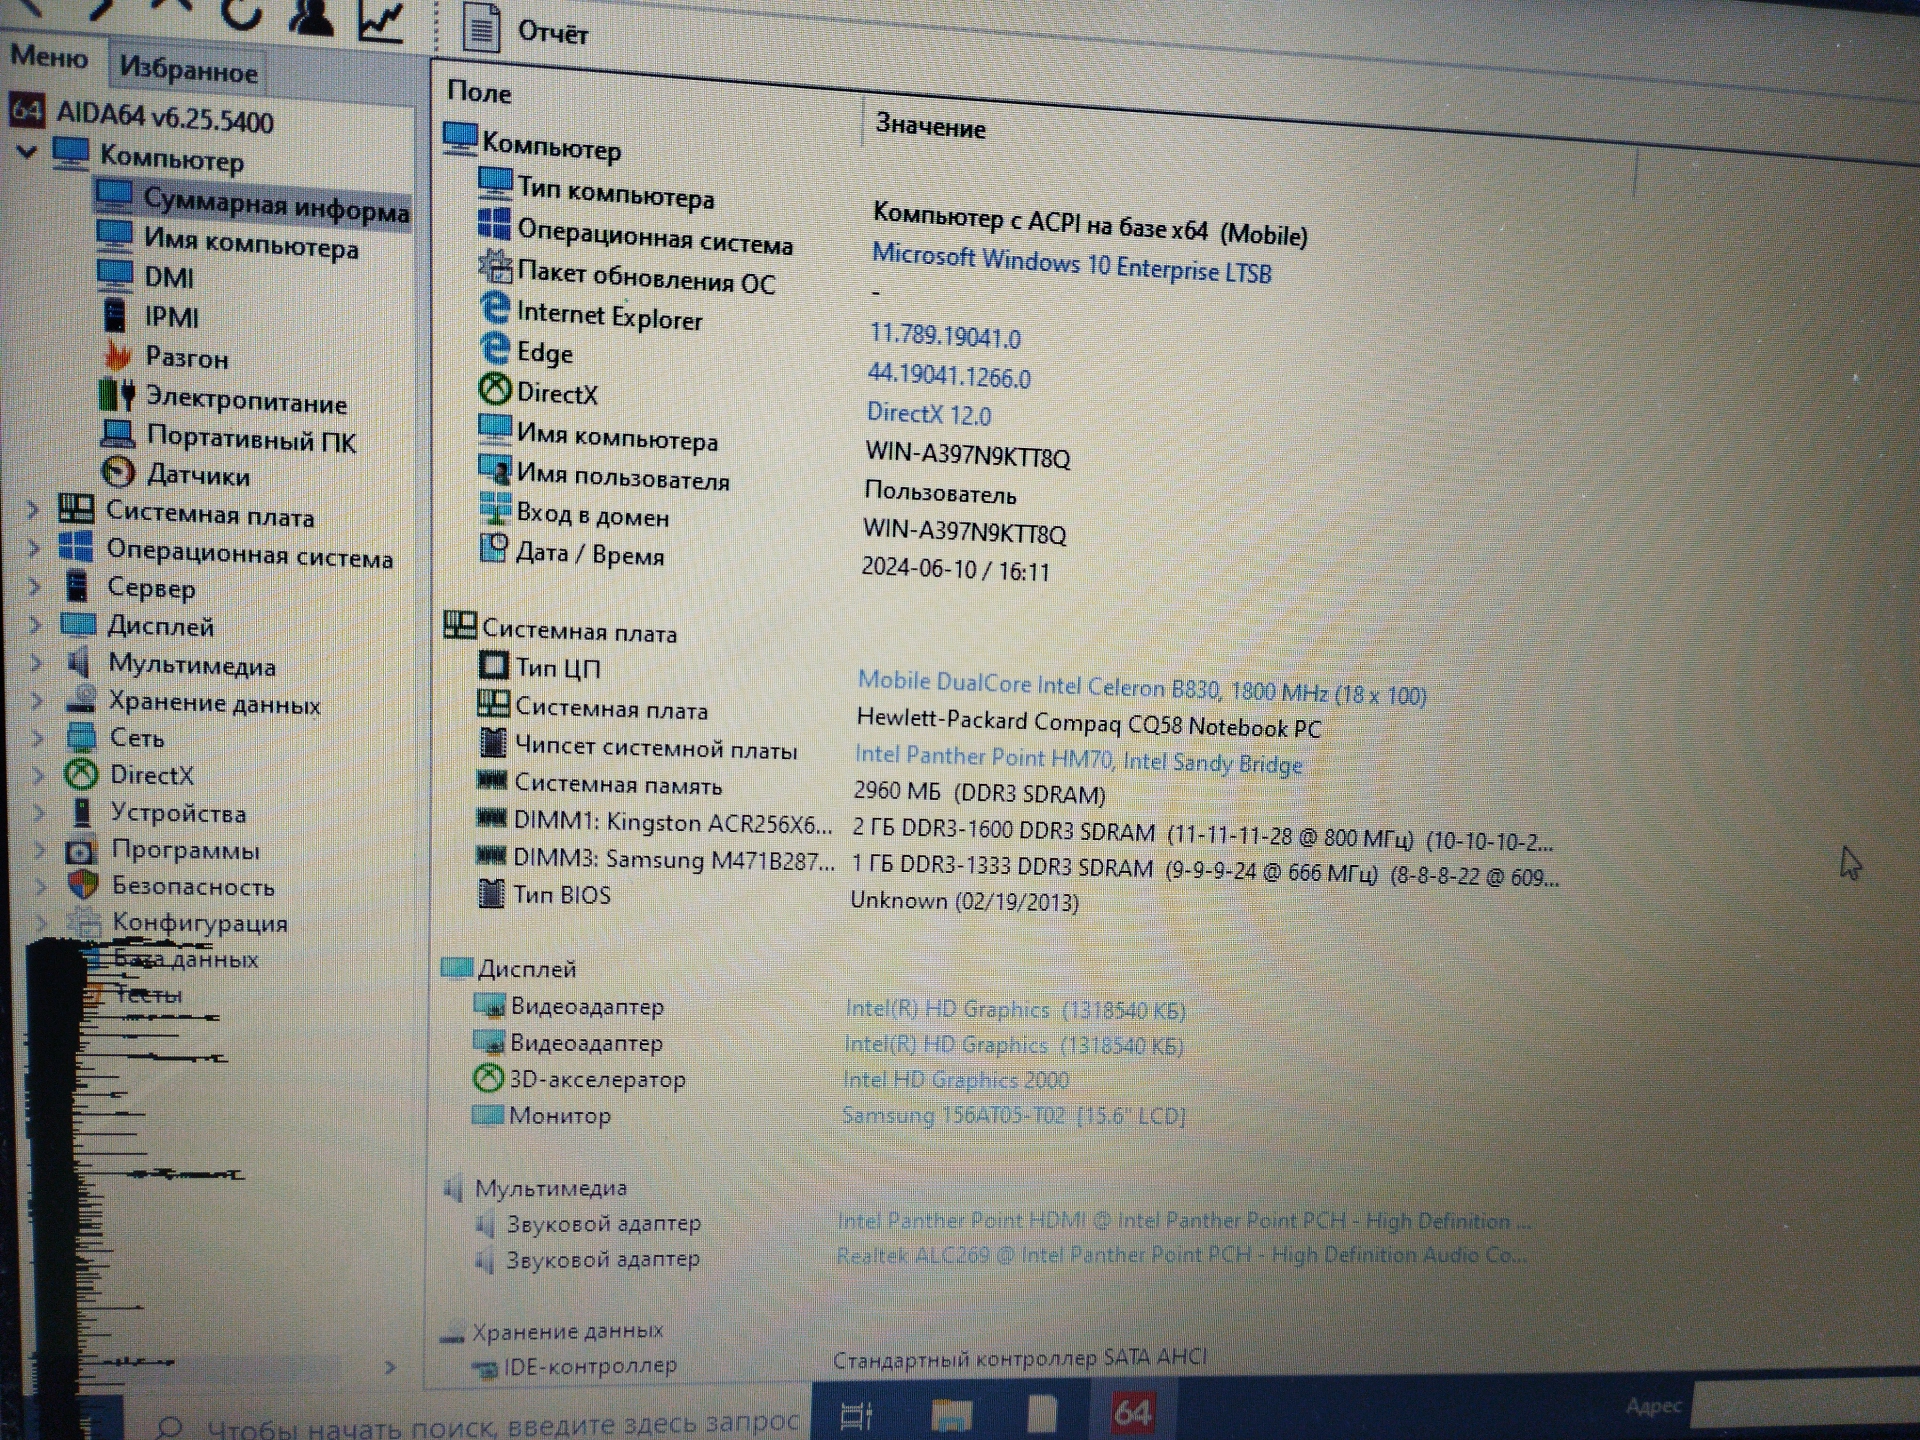Open Microsoft Windows 10 Enterprise LTSB link
1920x1440 pixels.
tap(1071, 263)
